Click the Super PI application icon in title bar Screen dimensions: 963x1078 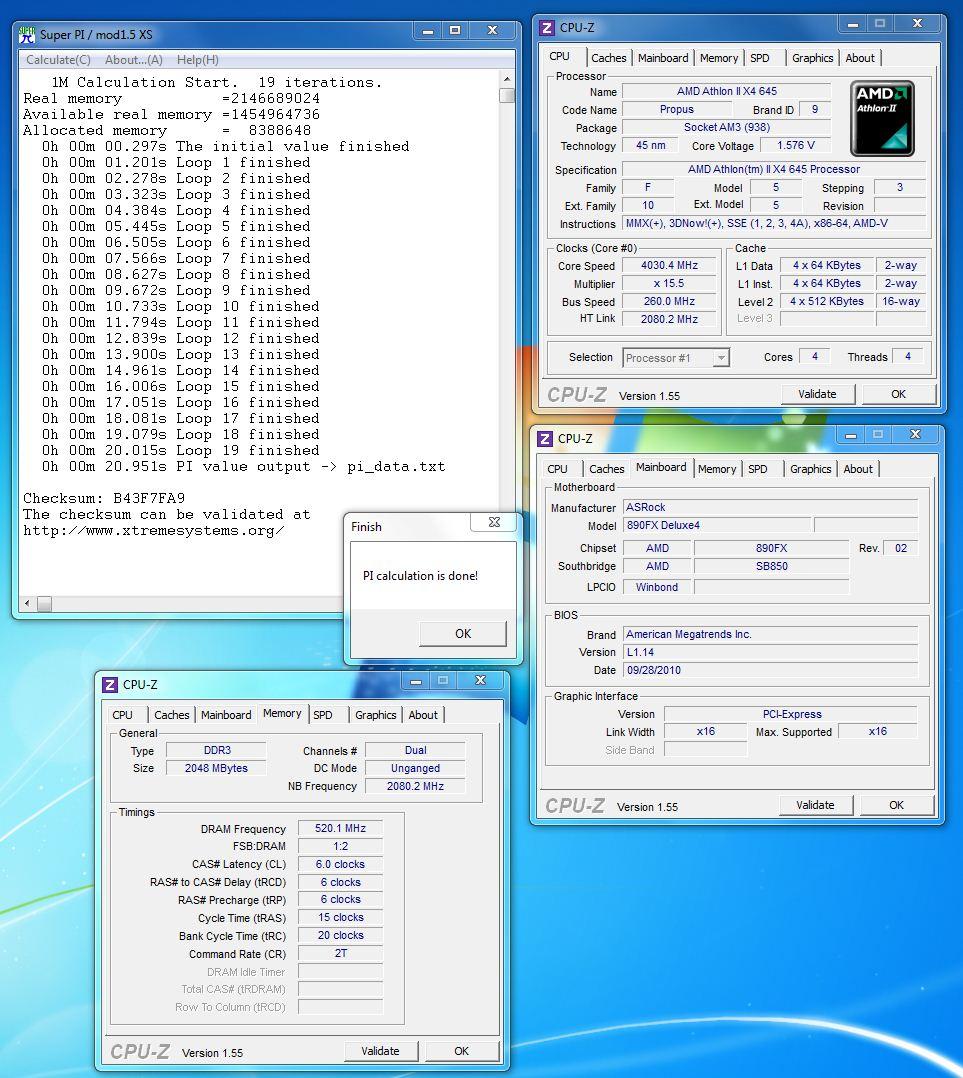tap(27, 34)
